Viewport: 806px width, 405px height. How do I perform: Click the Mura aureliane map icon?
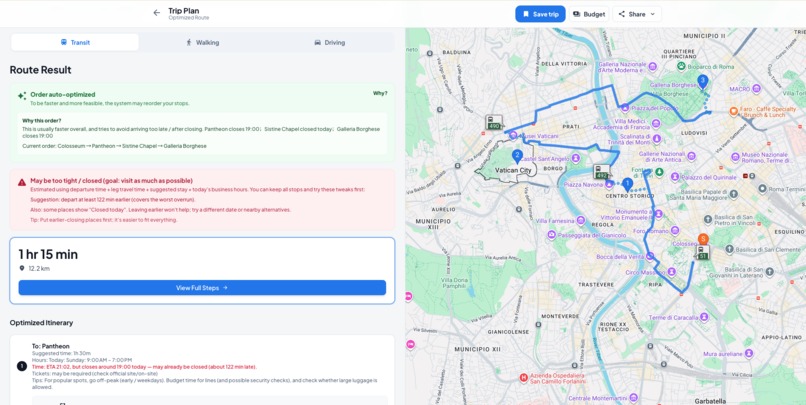tap(749, 354)
